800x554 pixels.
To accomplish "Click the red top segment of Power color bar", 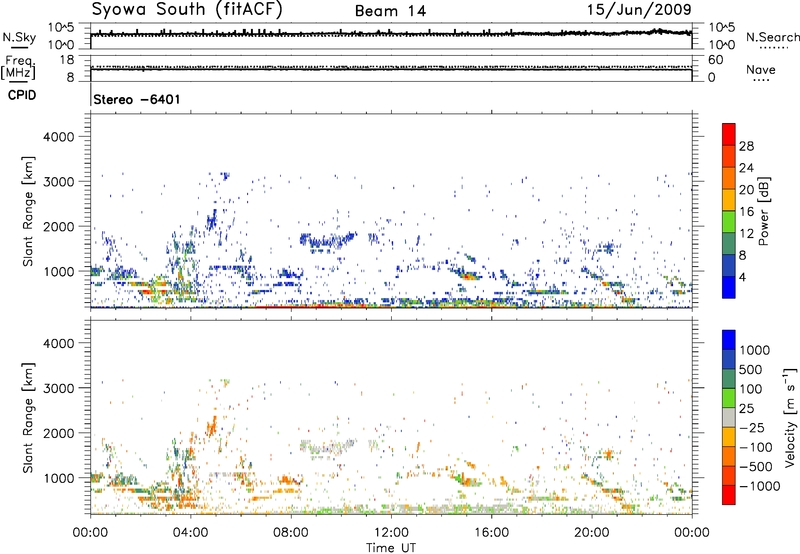I will click(729, 135).
